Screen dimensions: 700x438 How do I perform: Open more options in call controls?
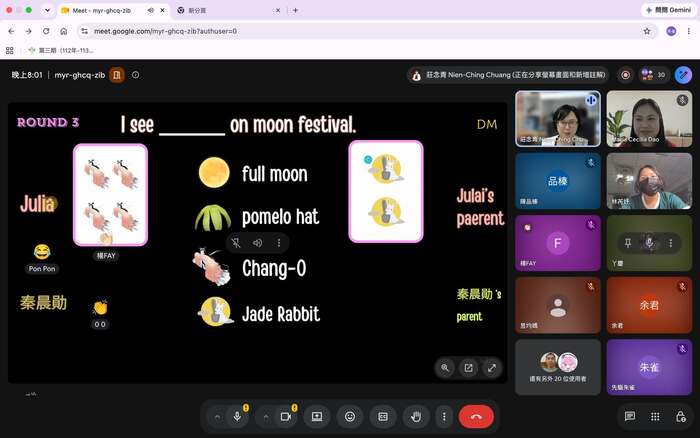point(444,417)
